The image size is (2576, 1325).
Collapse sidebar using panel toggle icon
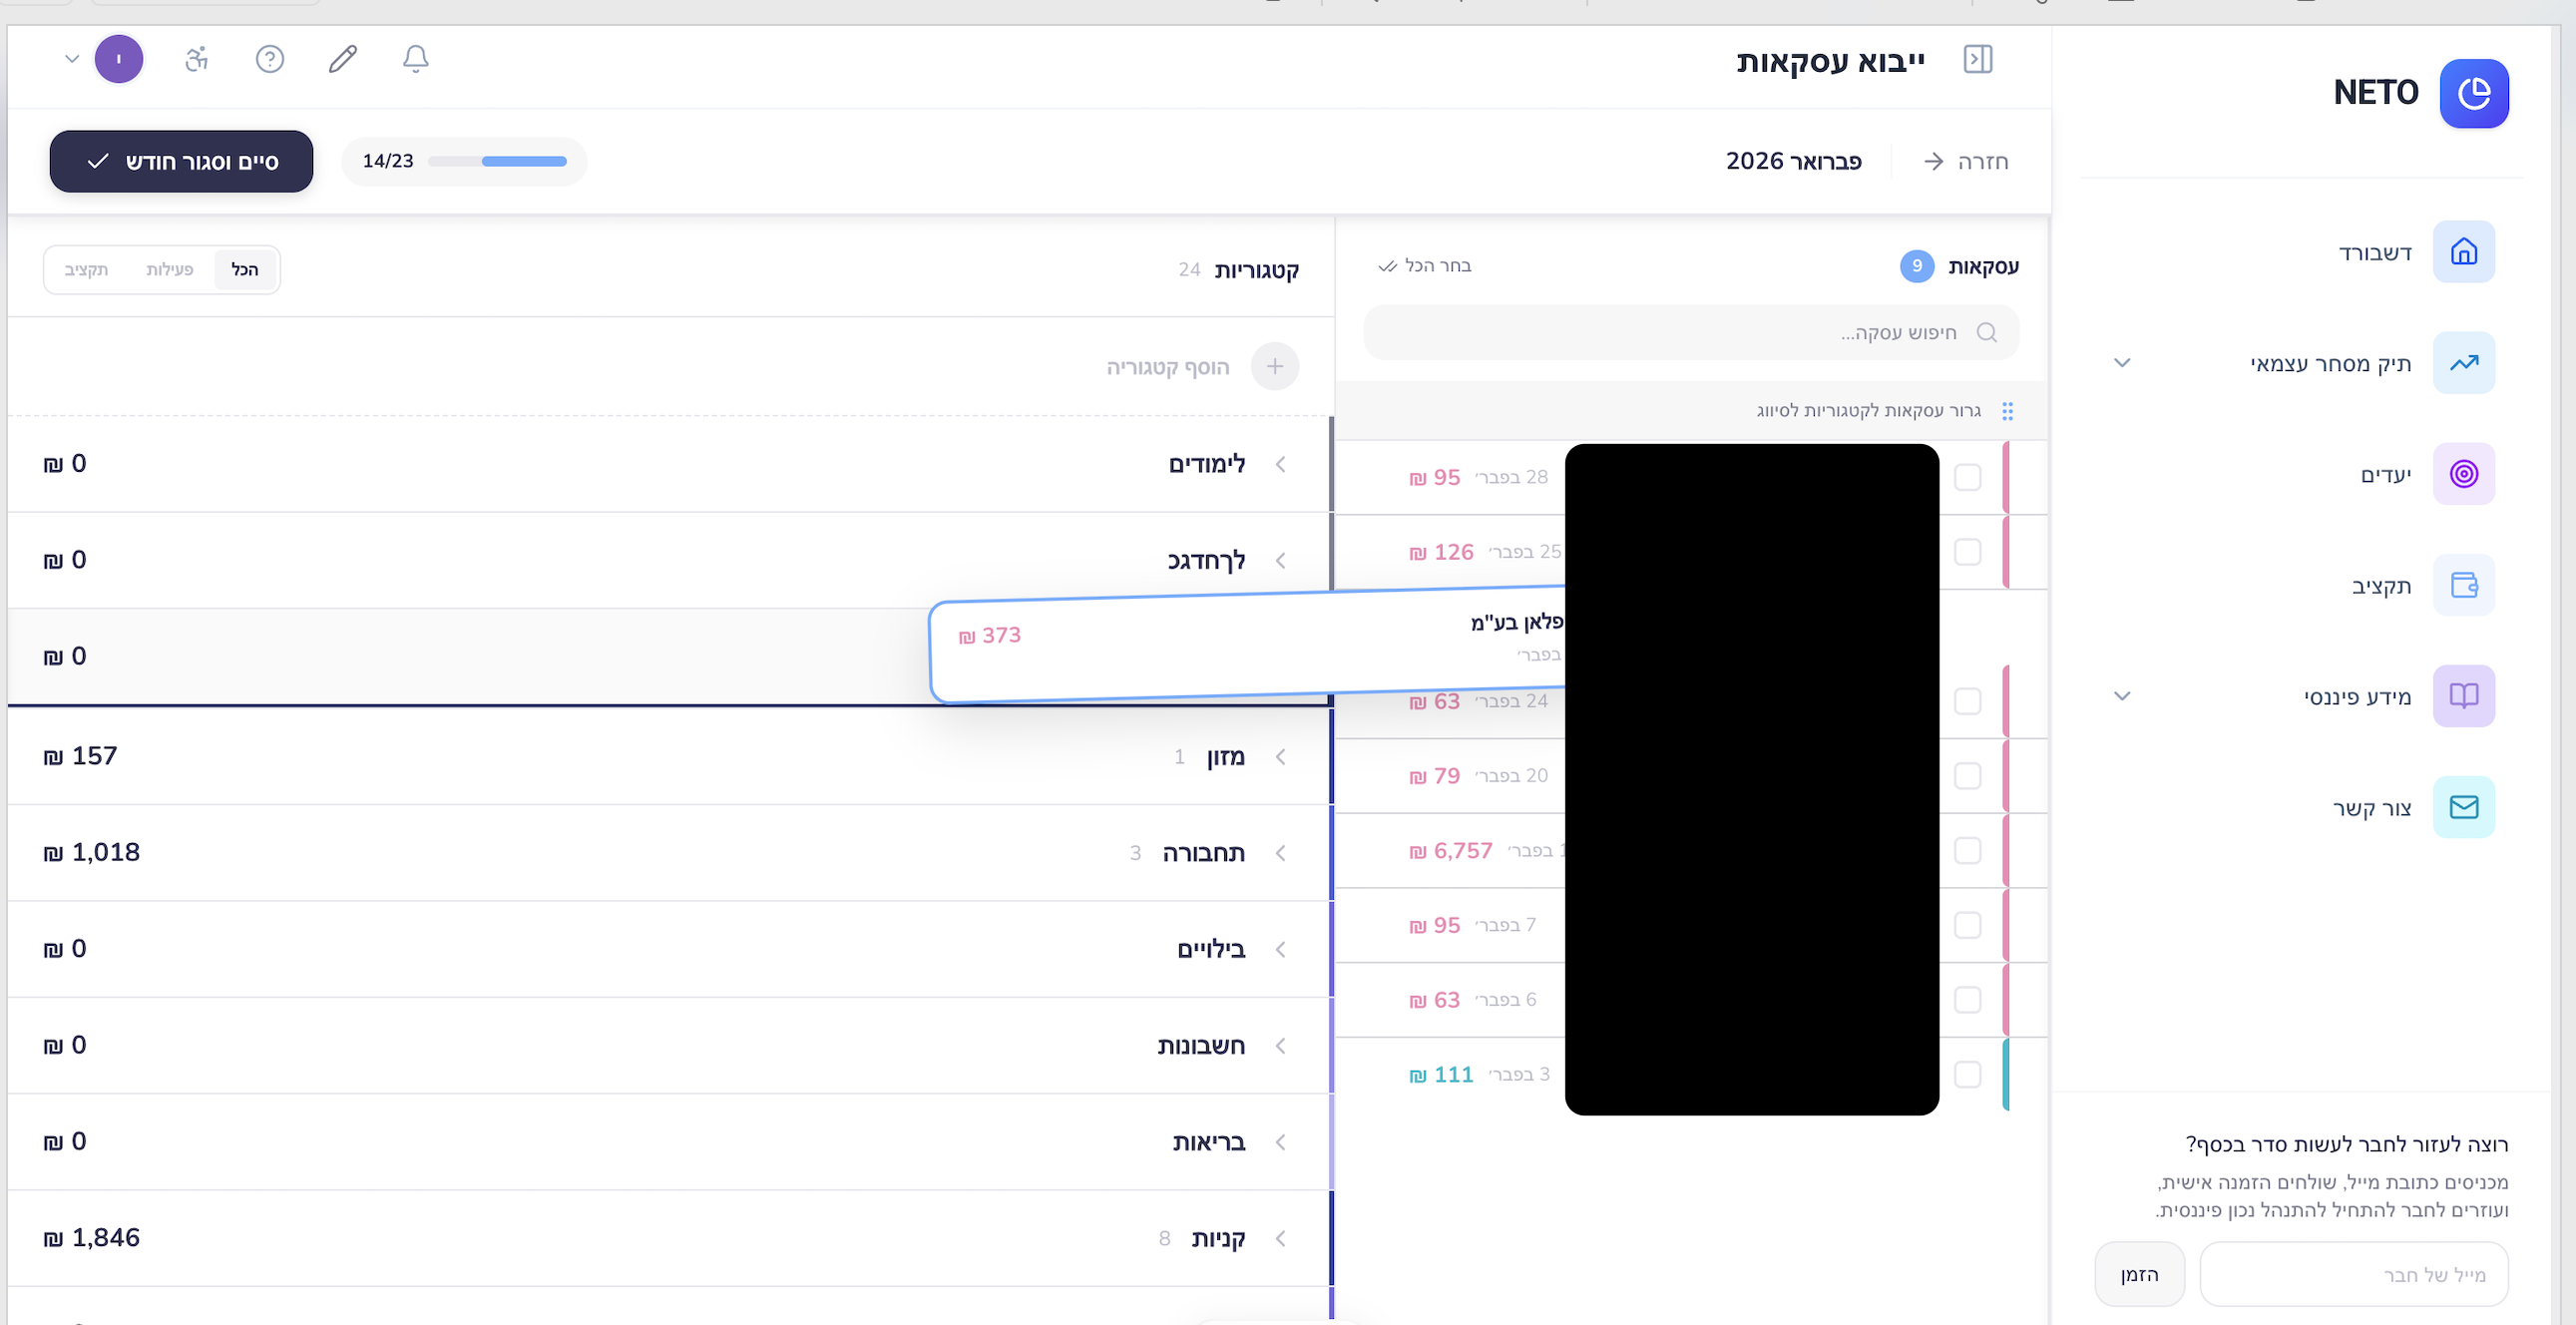click(1977, 60)
